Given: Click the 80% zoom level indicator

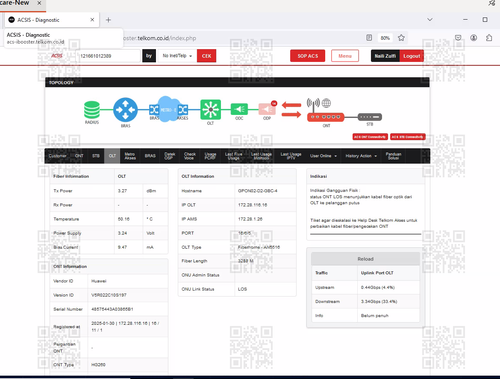Looking at the screenshot, I should click(385, 38).
